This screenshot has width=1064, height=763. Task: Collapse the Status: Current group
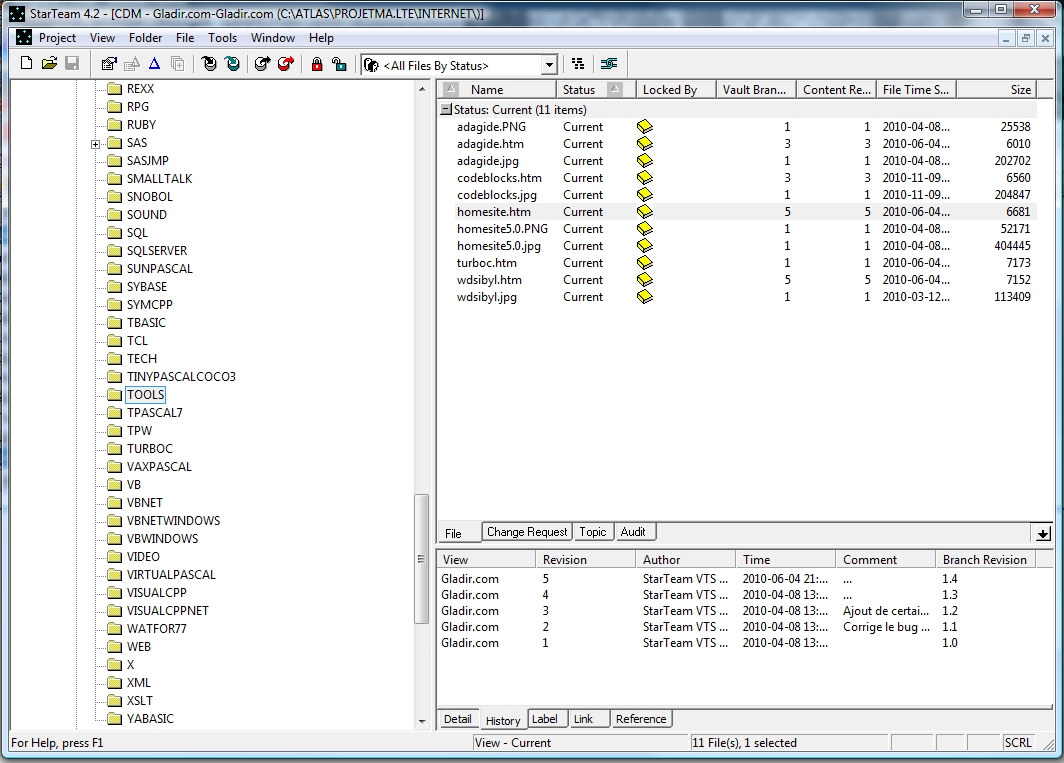(446, 110)
